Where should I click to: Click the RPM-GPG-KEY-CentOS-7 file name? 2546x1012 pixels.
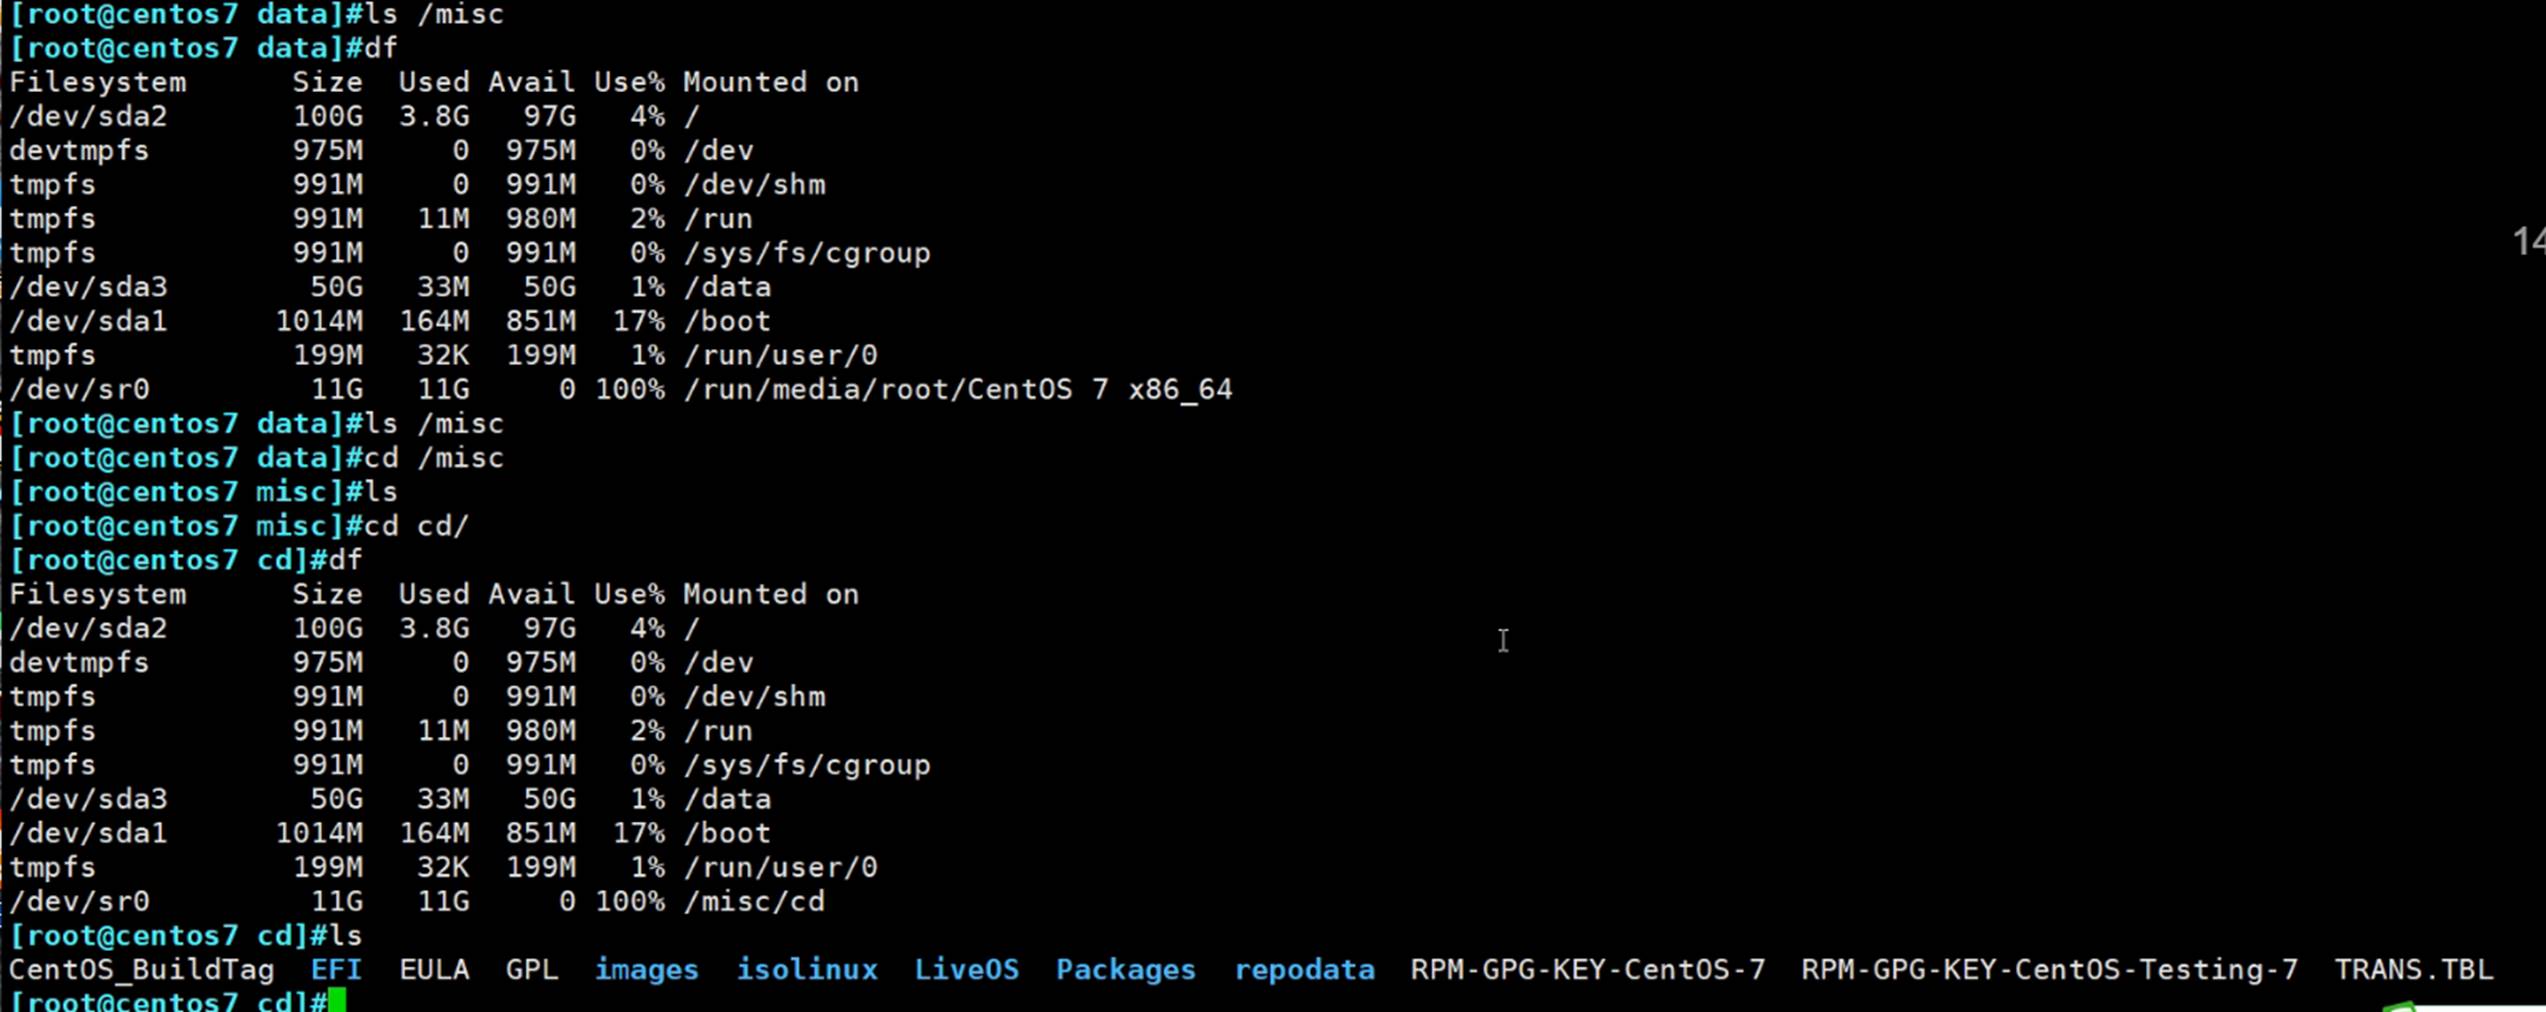[1587, 969]
